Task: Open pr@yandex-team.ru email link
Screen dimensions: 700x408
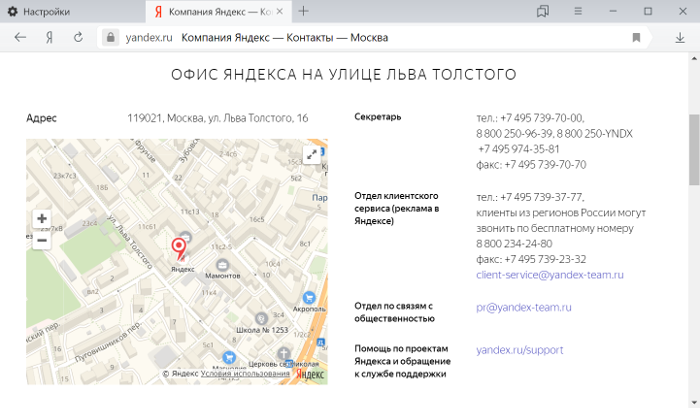Action: pos(524,307)
